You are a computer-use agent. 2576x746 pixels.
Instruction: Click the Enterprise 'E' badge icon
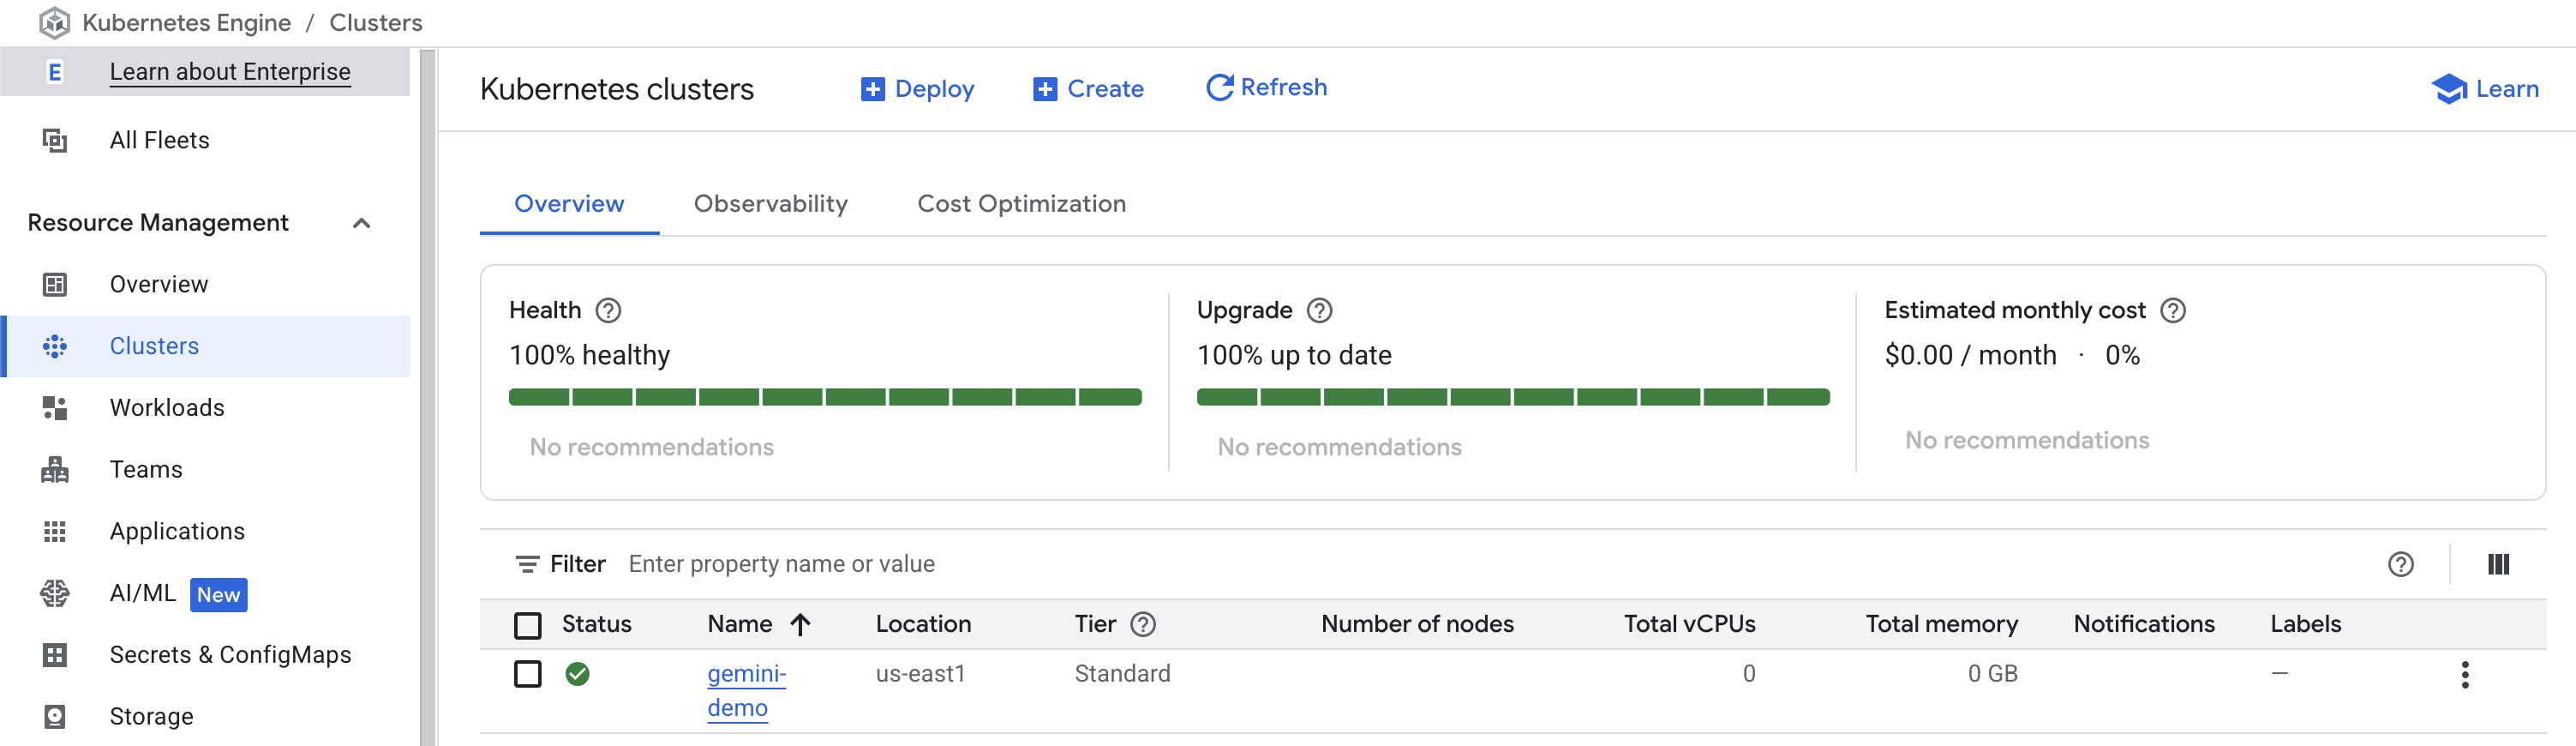tap(55, 72)
